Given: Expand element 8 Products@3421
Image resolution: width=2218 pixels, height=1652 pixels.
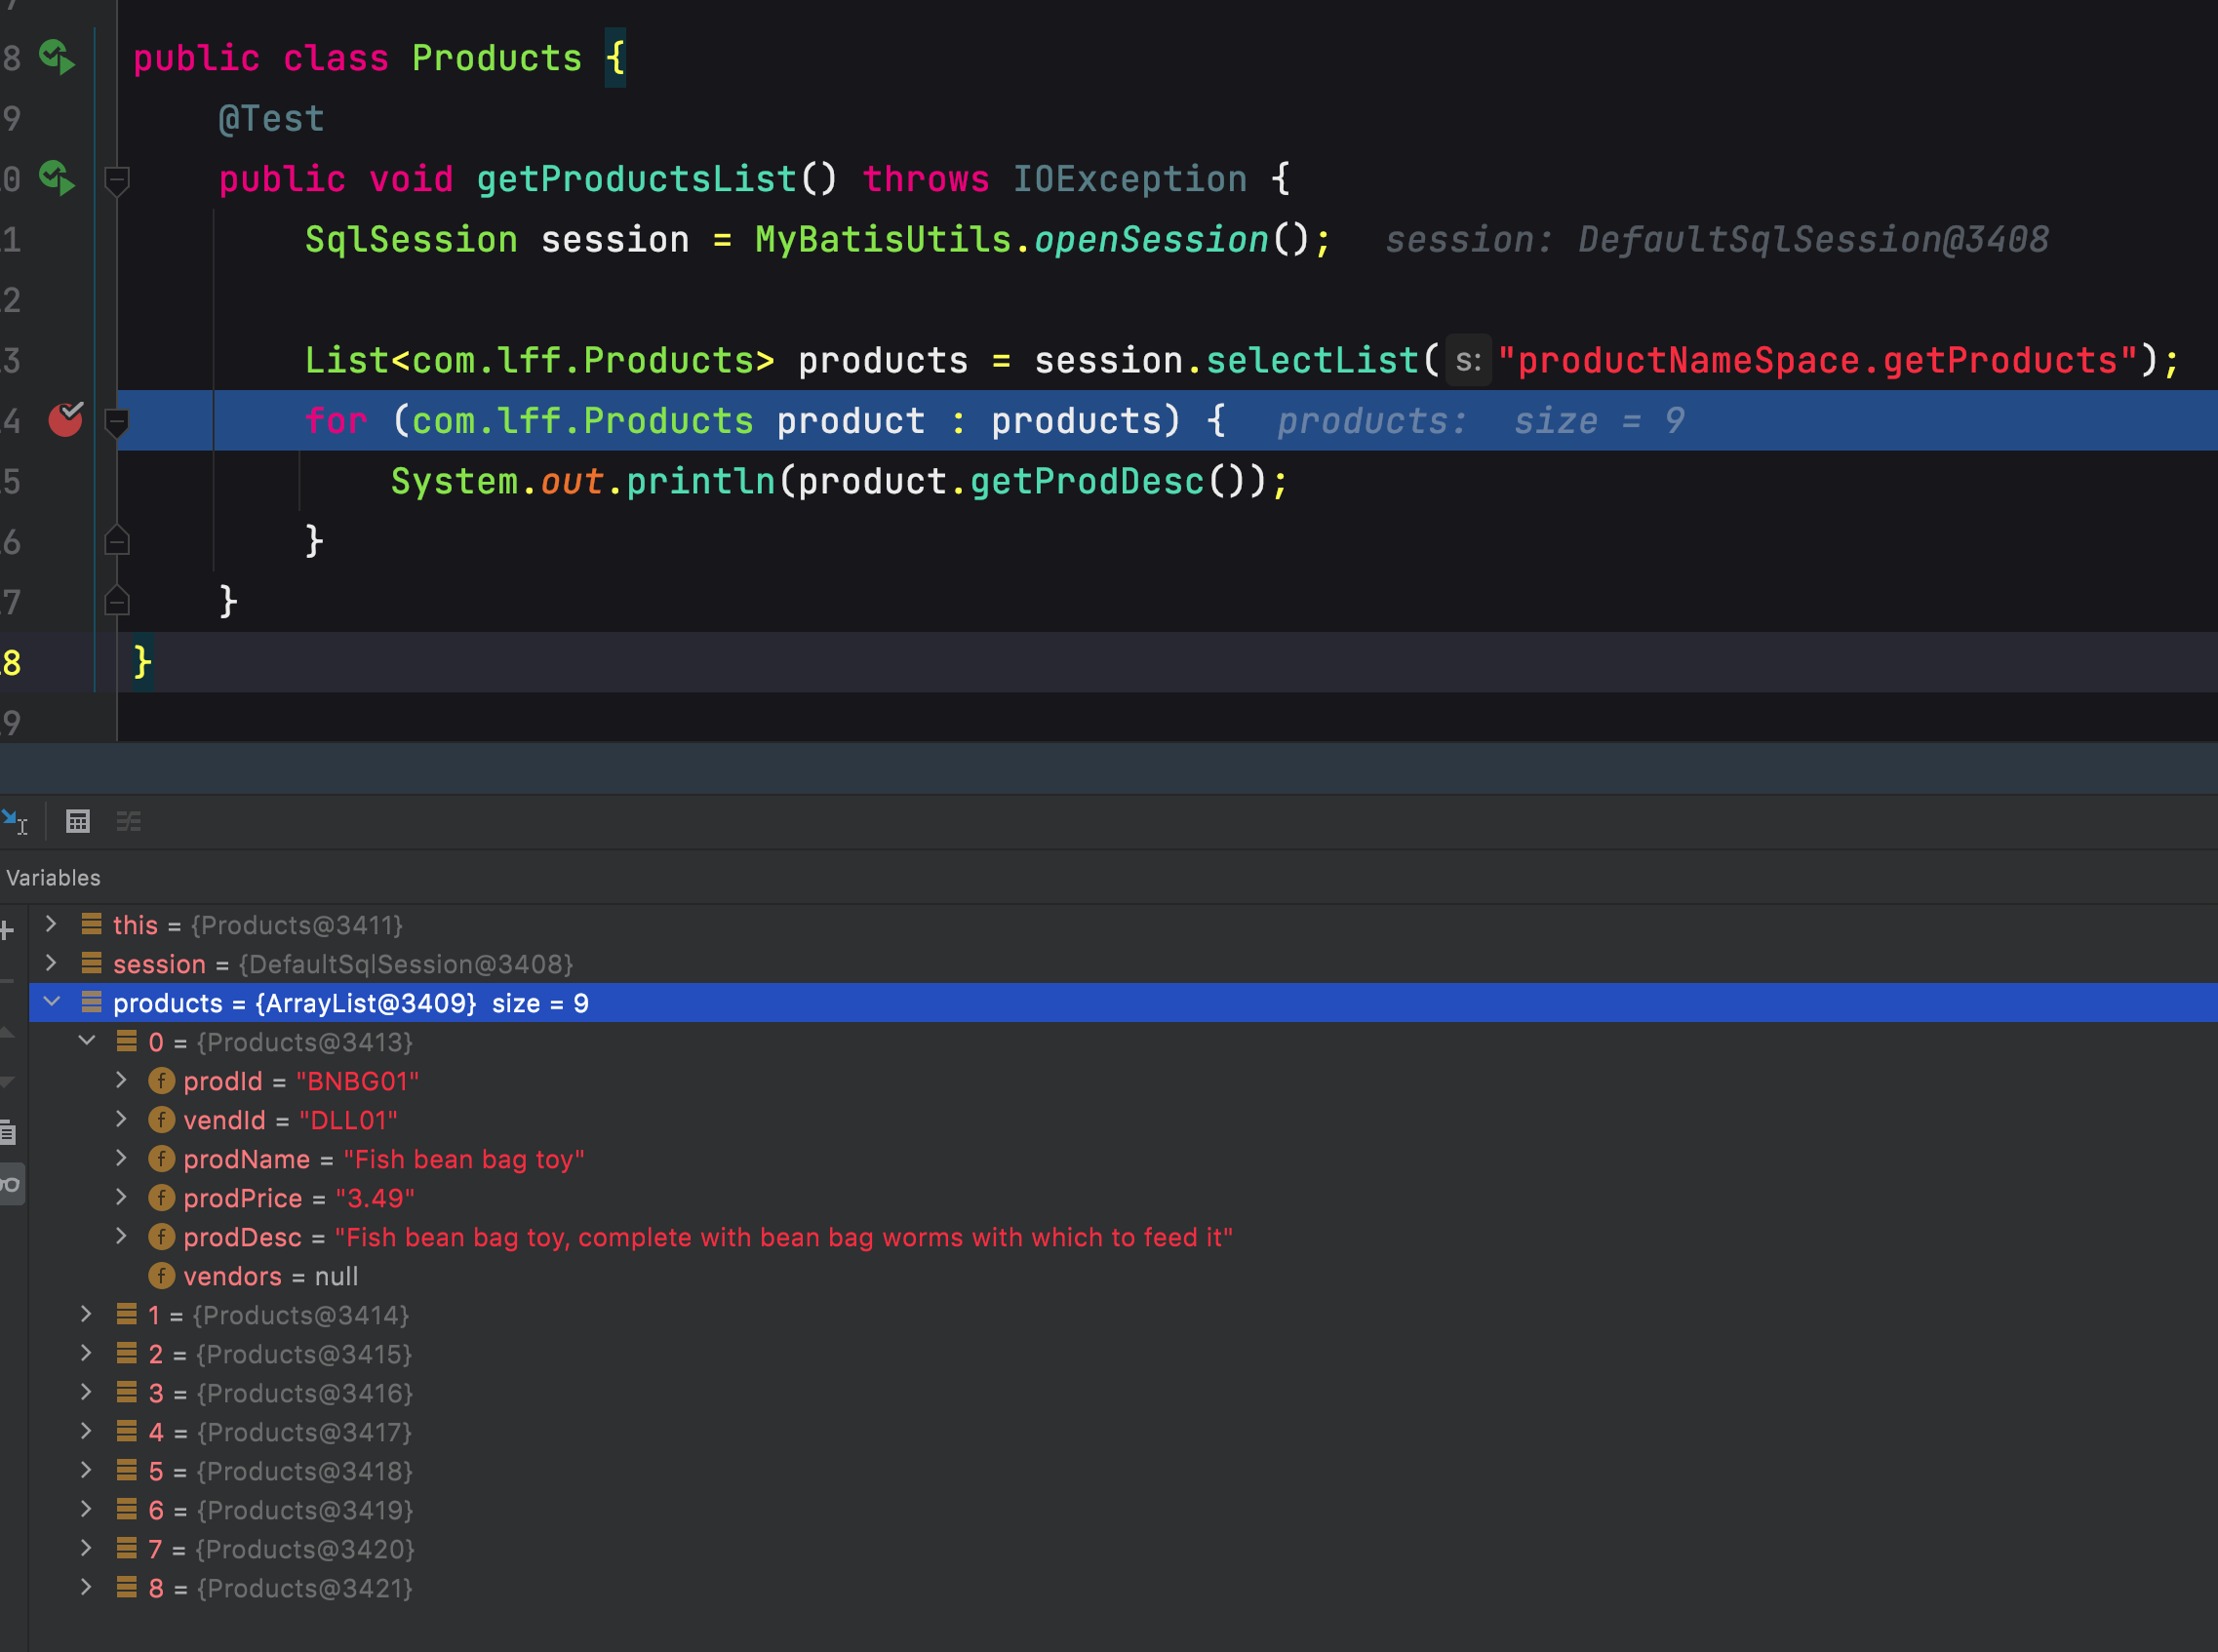Looking at the screenshot, I should click(86, 1587).
